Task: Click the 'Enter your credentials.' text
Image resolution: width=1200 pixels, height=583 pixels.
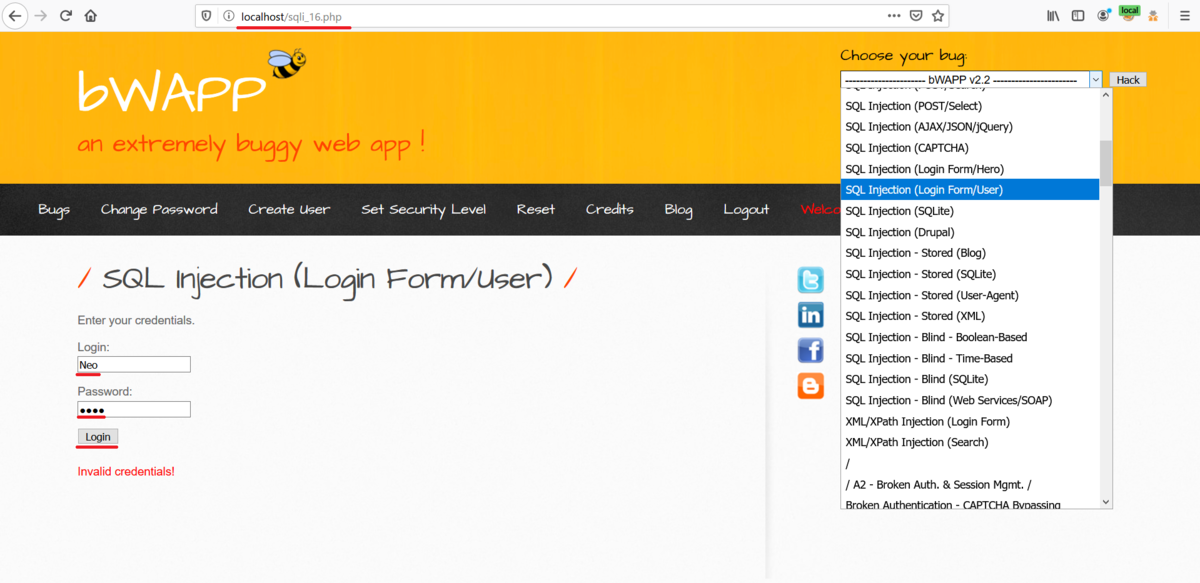Action: [136, 321]
